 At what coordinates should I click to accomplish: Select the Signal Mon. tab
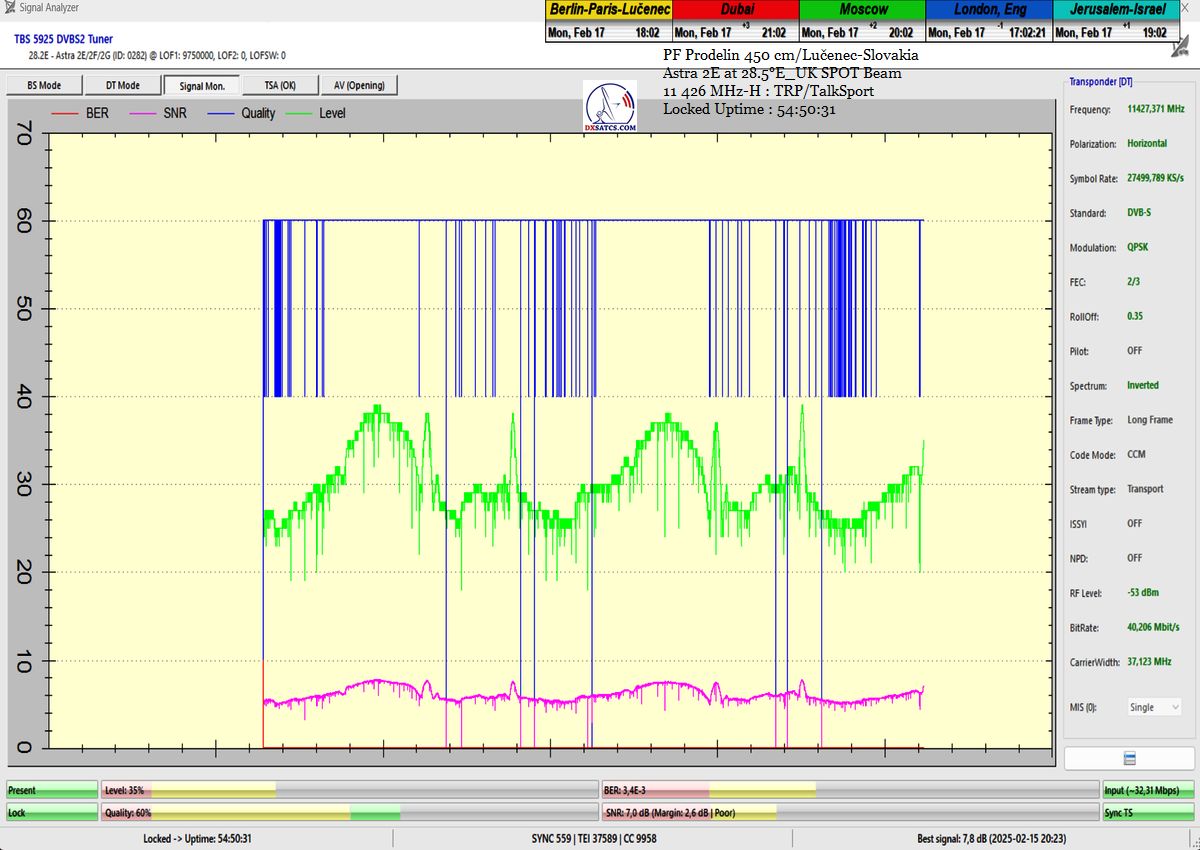201,86
